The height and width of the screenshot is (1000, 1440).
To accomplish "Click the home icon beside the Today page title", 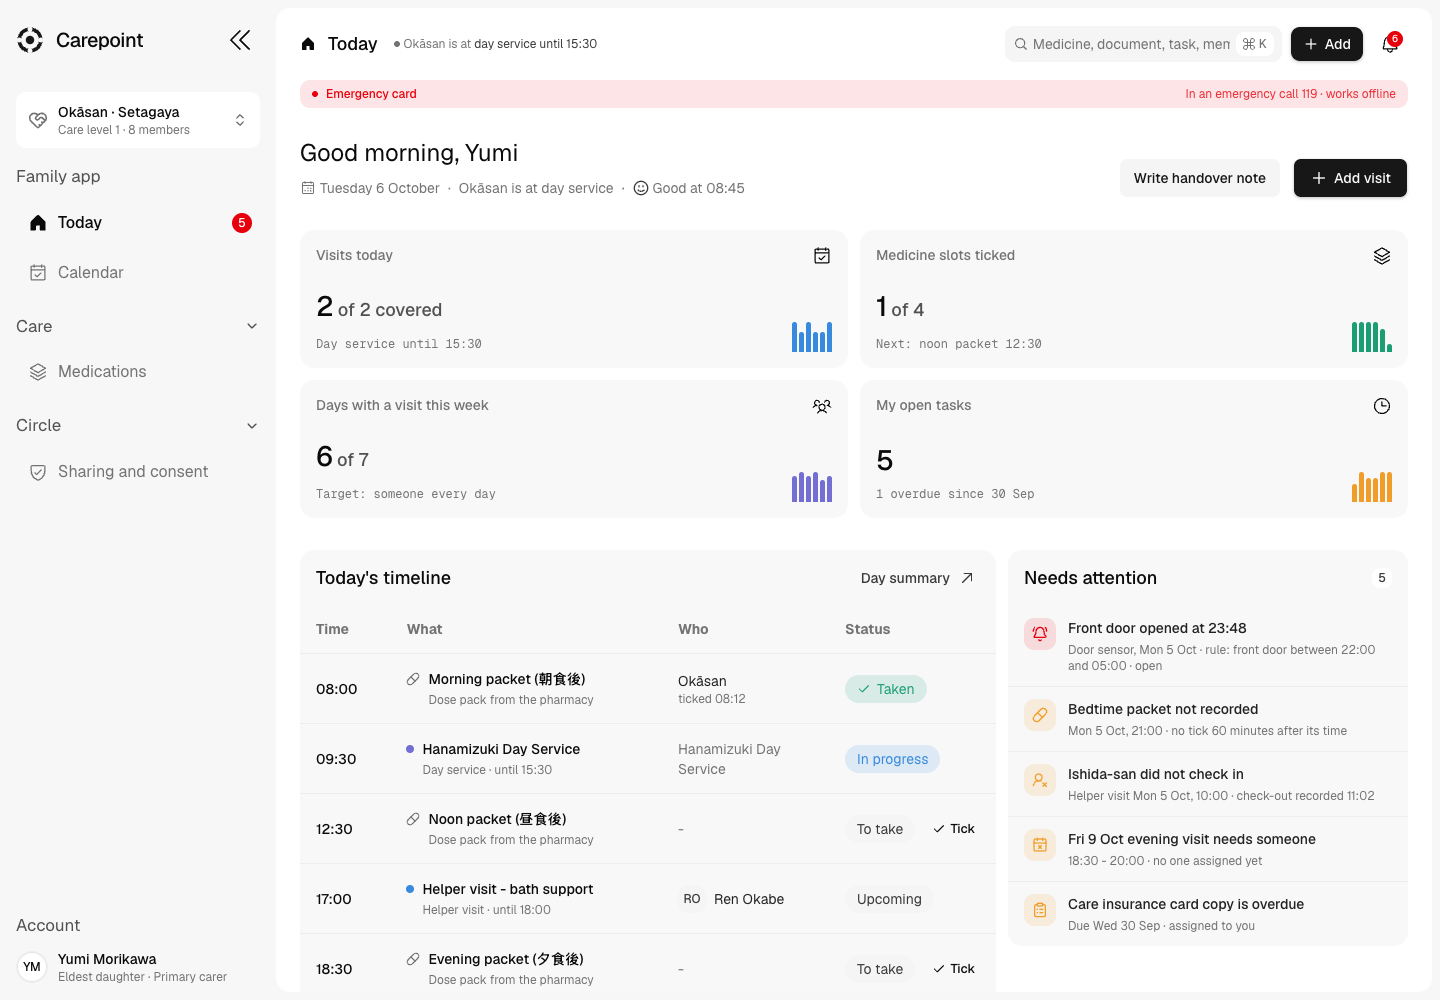I will pos(308,44).
